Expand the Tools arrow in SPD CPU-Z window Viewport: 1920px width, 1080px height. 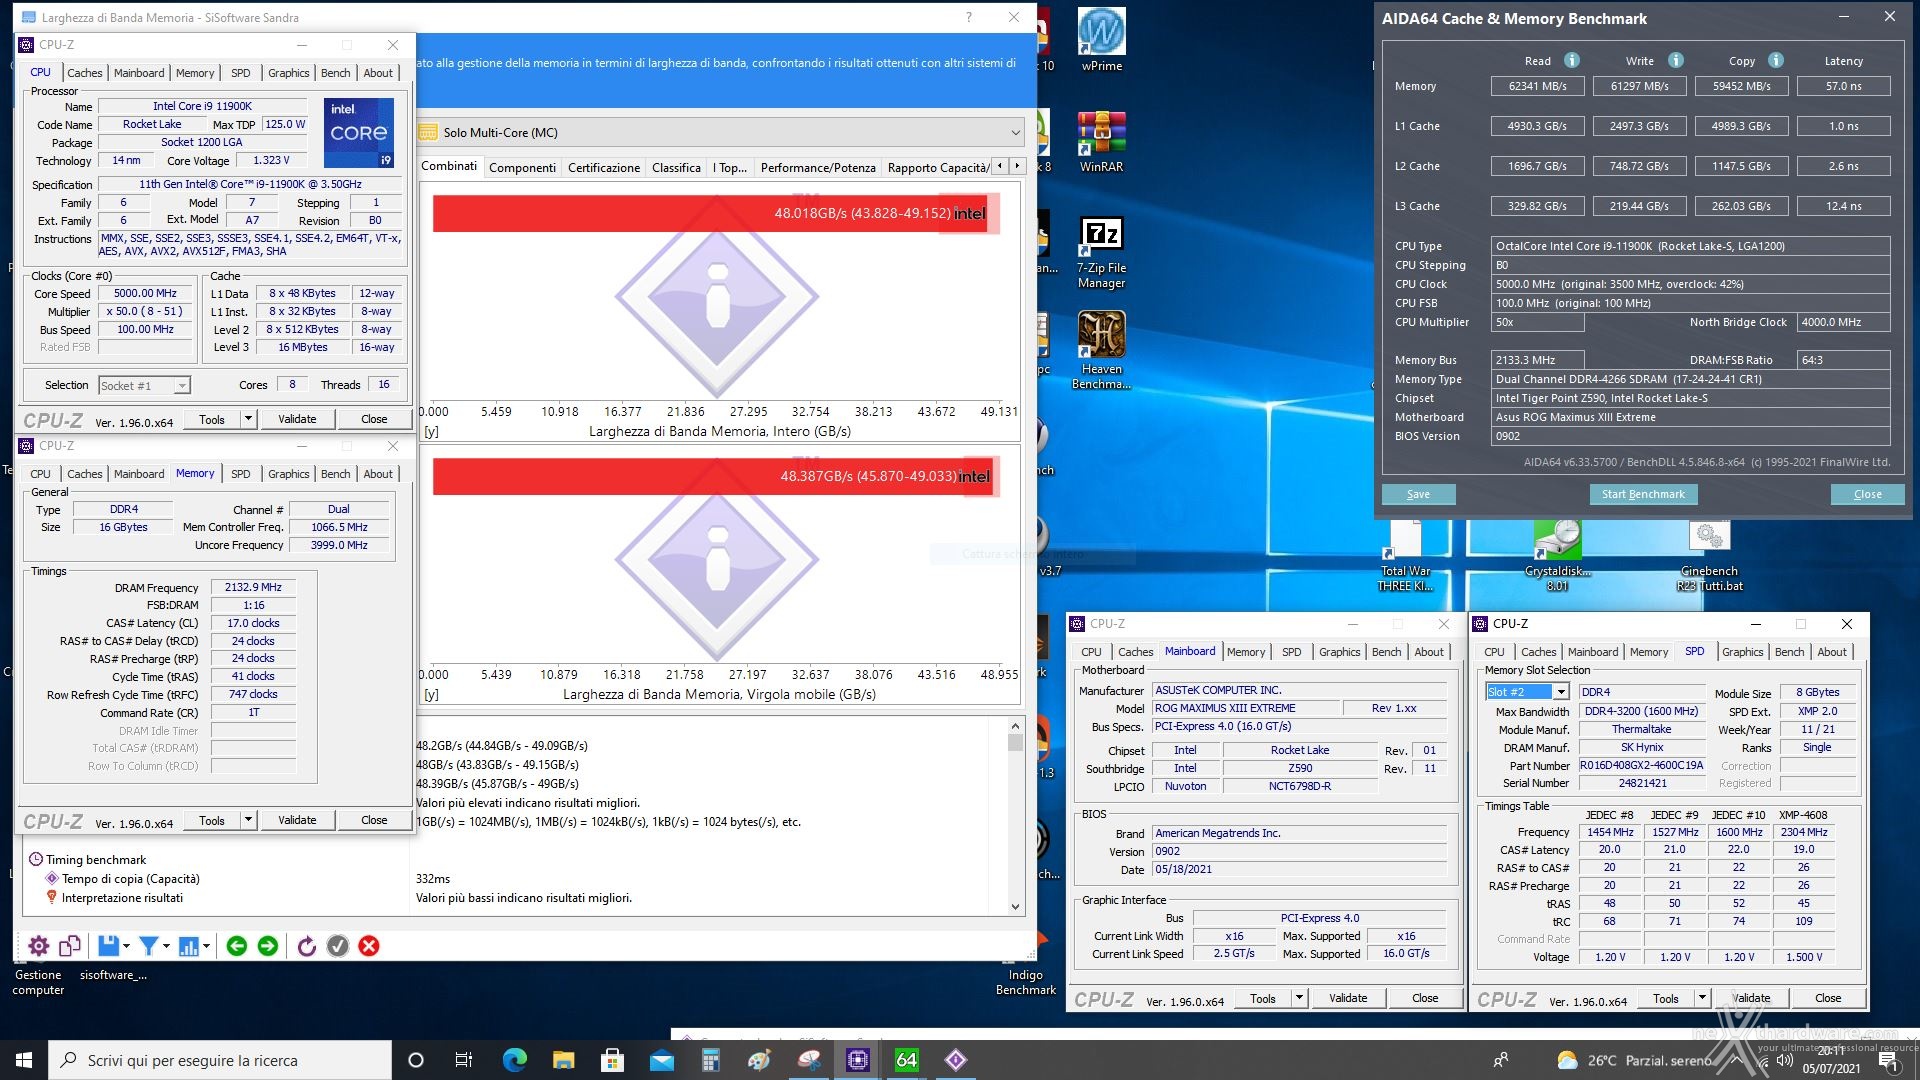click(x=1702, y=998)
